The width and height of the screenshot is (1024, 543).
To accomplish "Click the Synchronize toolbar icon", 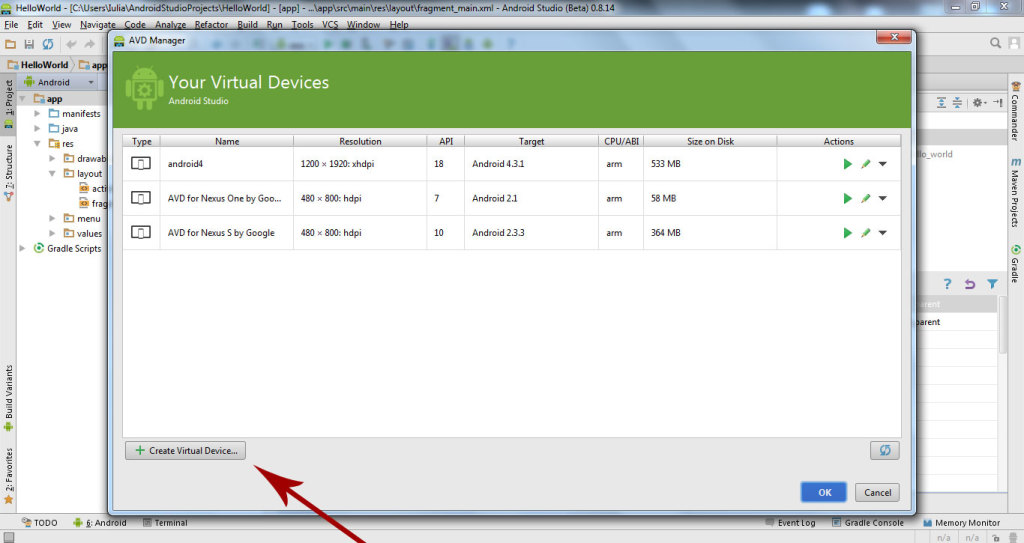I will tap(48, 44).
